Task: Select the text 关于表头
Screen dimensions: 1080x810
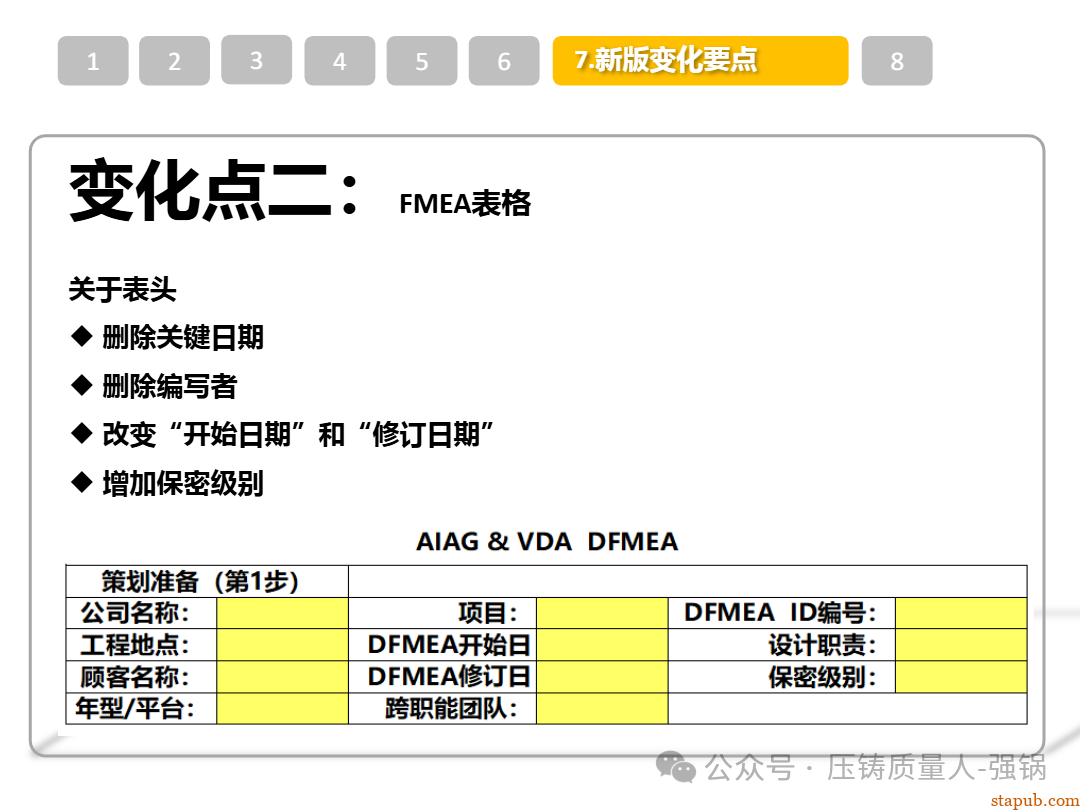Action: tap(123, 289)
